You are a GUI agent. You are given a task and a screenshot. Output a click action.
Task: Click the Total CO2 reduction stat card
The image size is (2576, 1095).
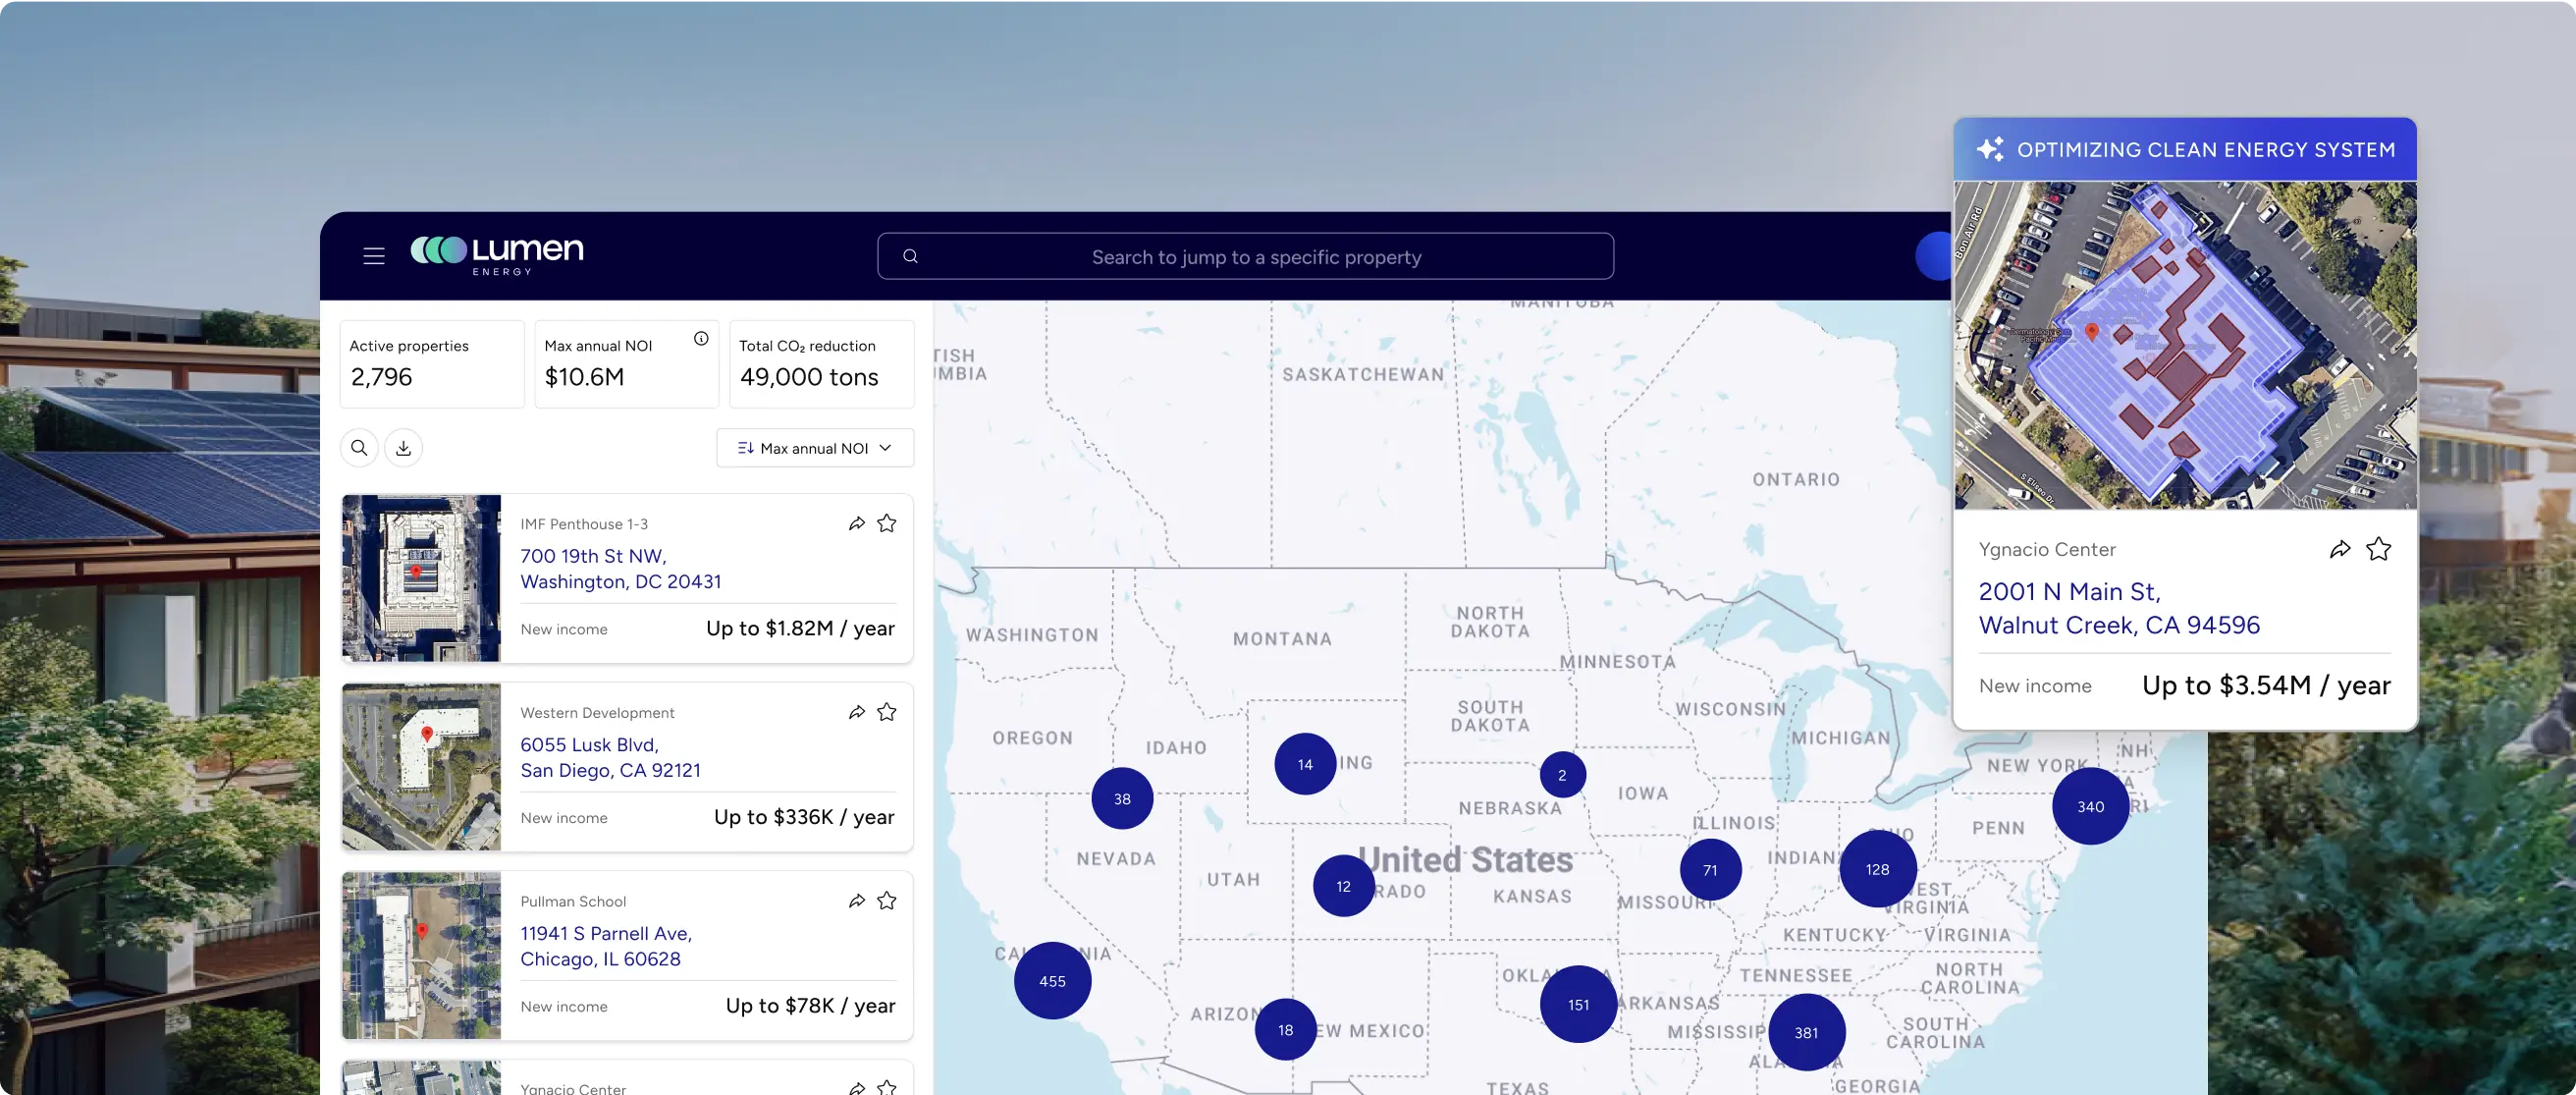coord(822,364)
